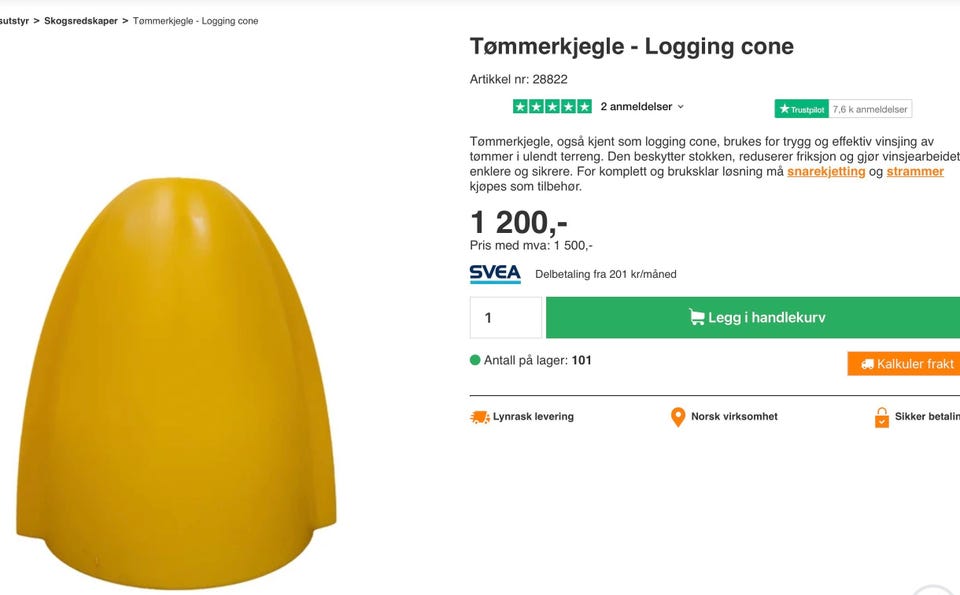This screenshot has width=960, height=595.
Task: Open the yellow logging cone product image
Action: coord(176,383)
